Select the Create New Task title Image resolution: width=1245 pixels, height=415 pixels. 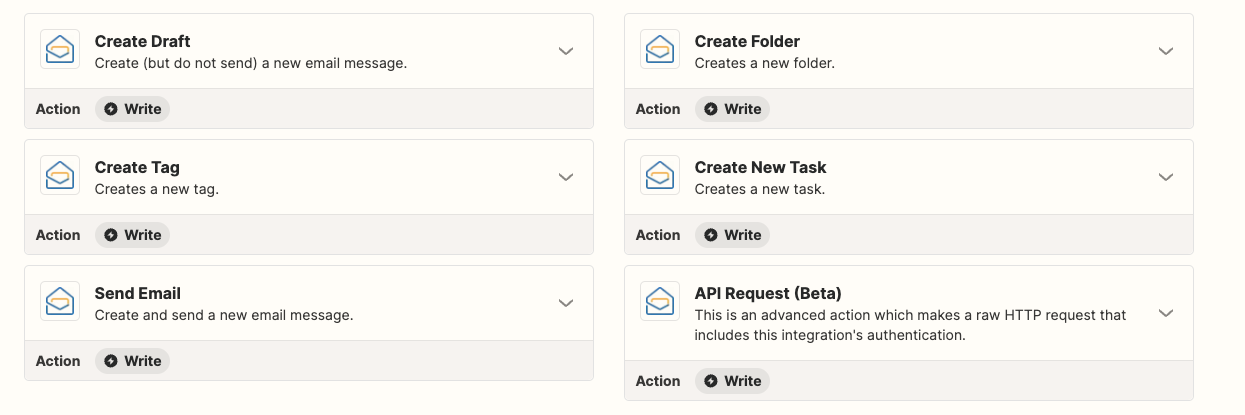click(x=761, y=167)
